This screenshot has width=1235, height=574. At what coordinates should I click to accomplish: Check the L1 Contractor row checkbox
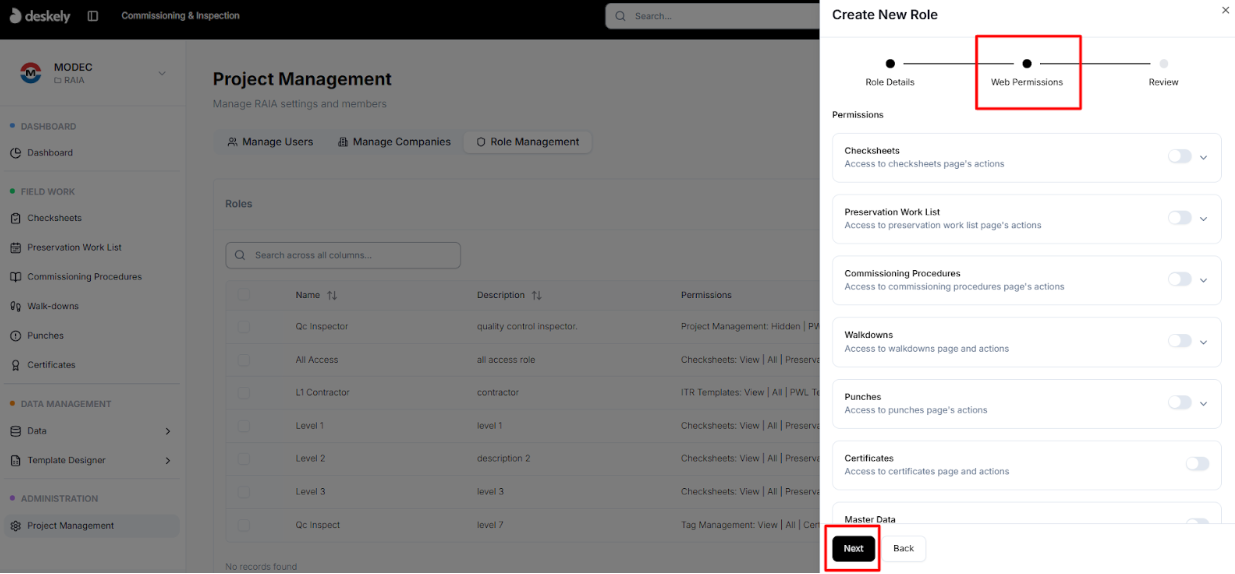[244, 393]
